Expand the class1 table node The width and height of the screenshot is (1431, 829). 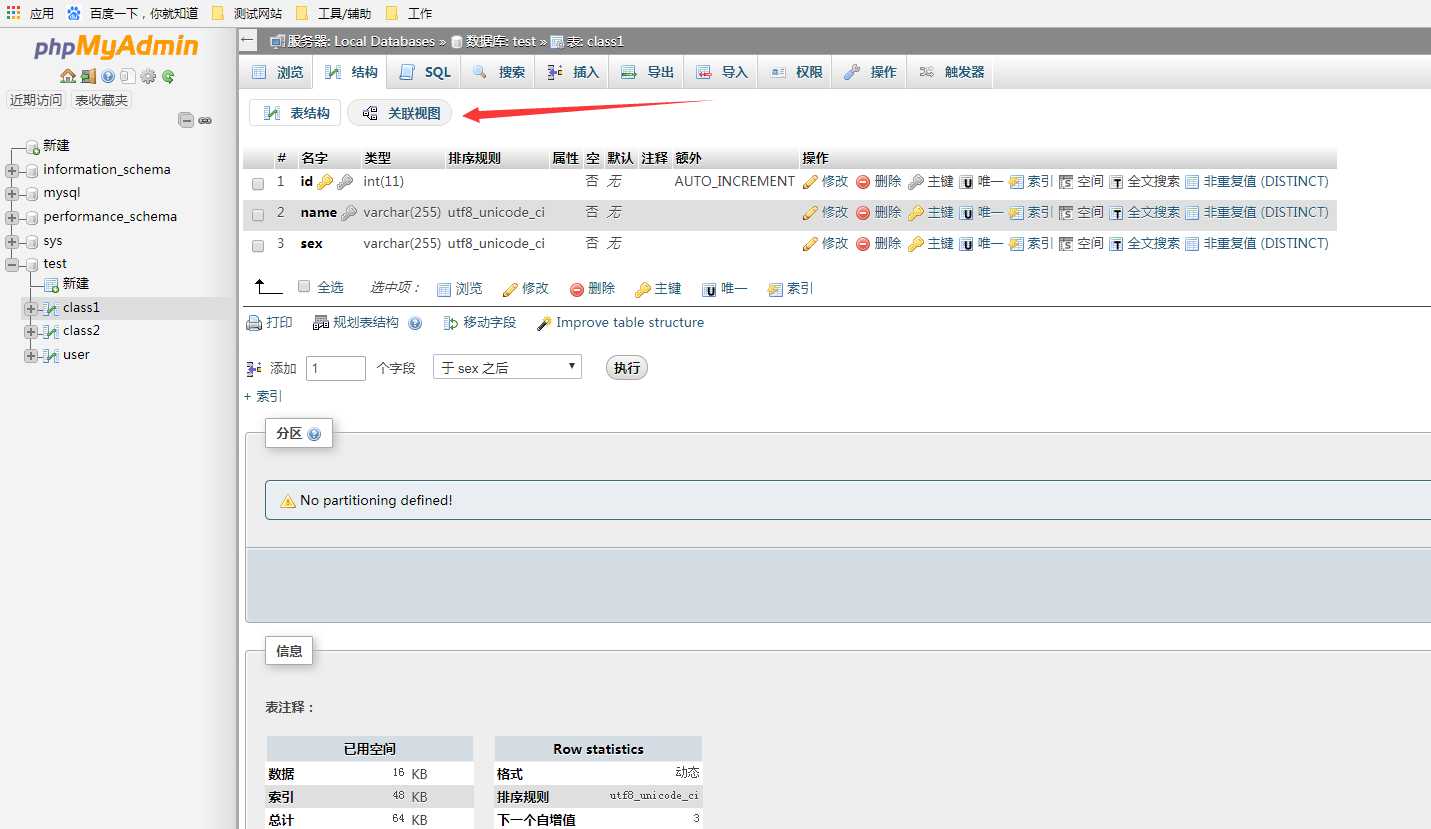click(31, 308)
